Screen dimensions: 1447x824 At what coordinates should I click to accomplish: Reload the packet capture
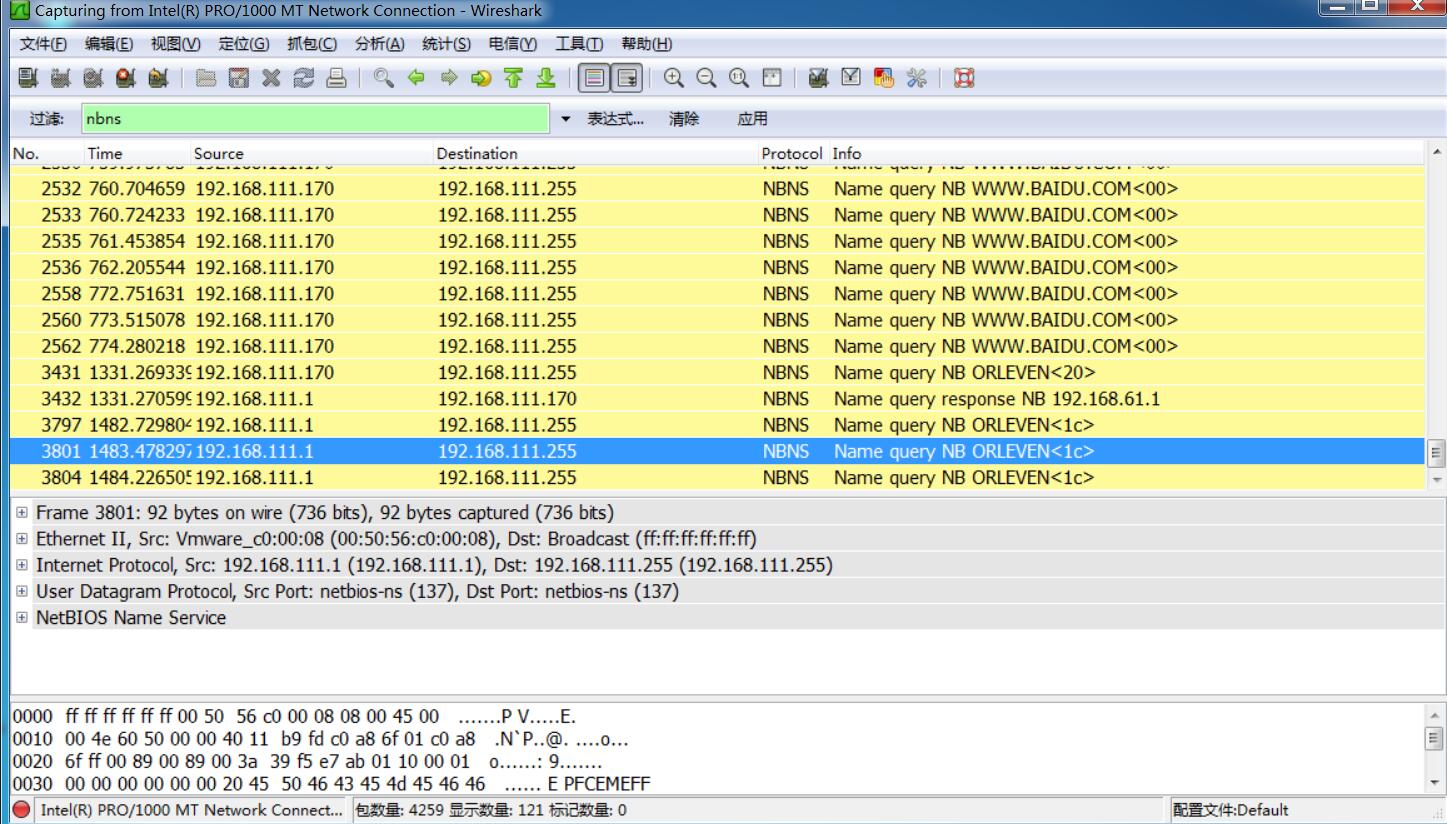(304, 77)
